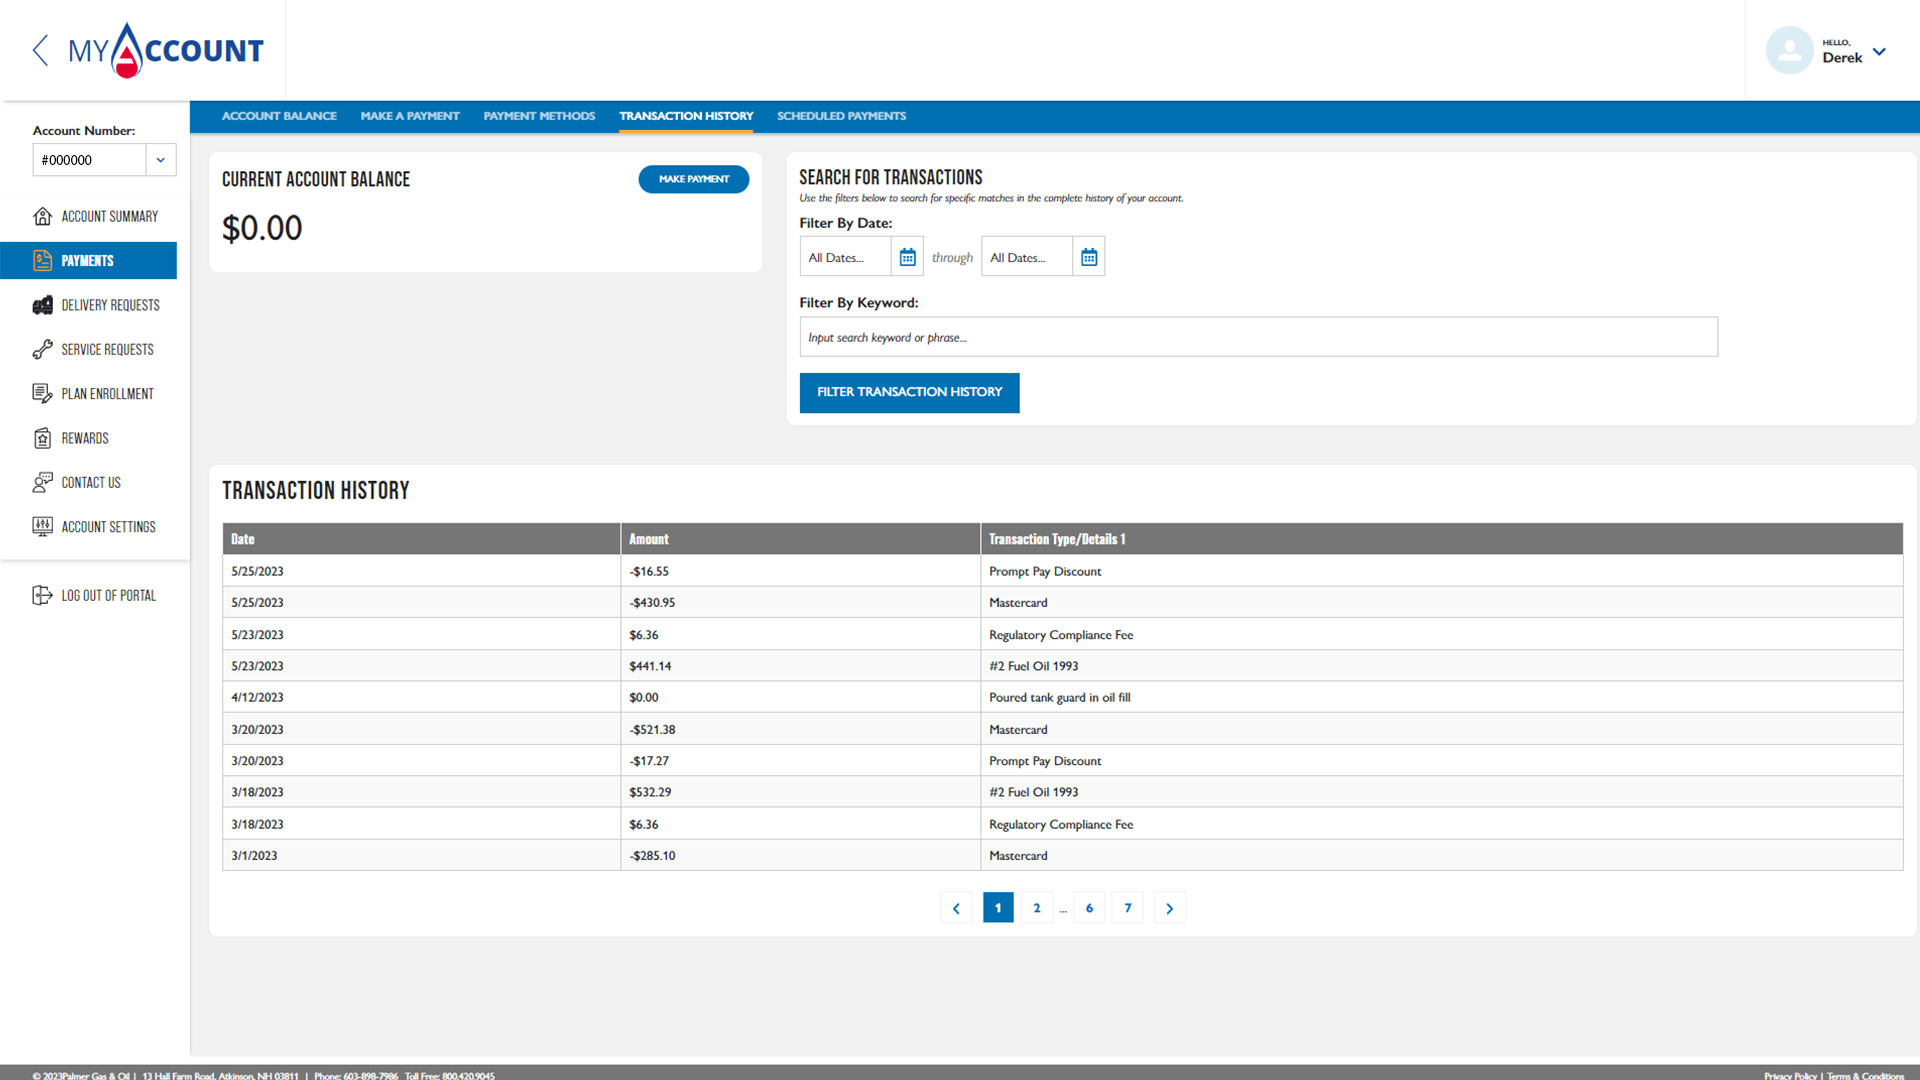Select the Transaction History tab
The height and width of the screenshot is (1080, 1920).
tap(686, 116)
